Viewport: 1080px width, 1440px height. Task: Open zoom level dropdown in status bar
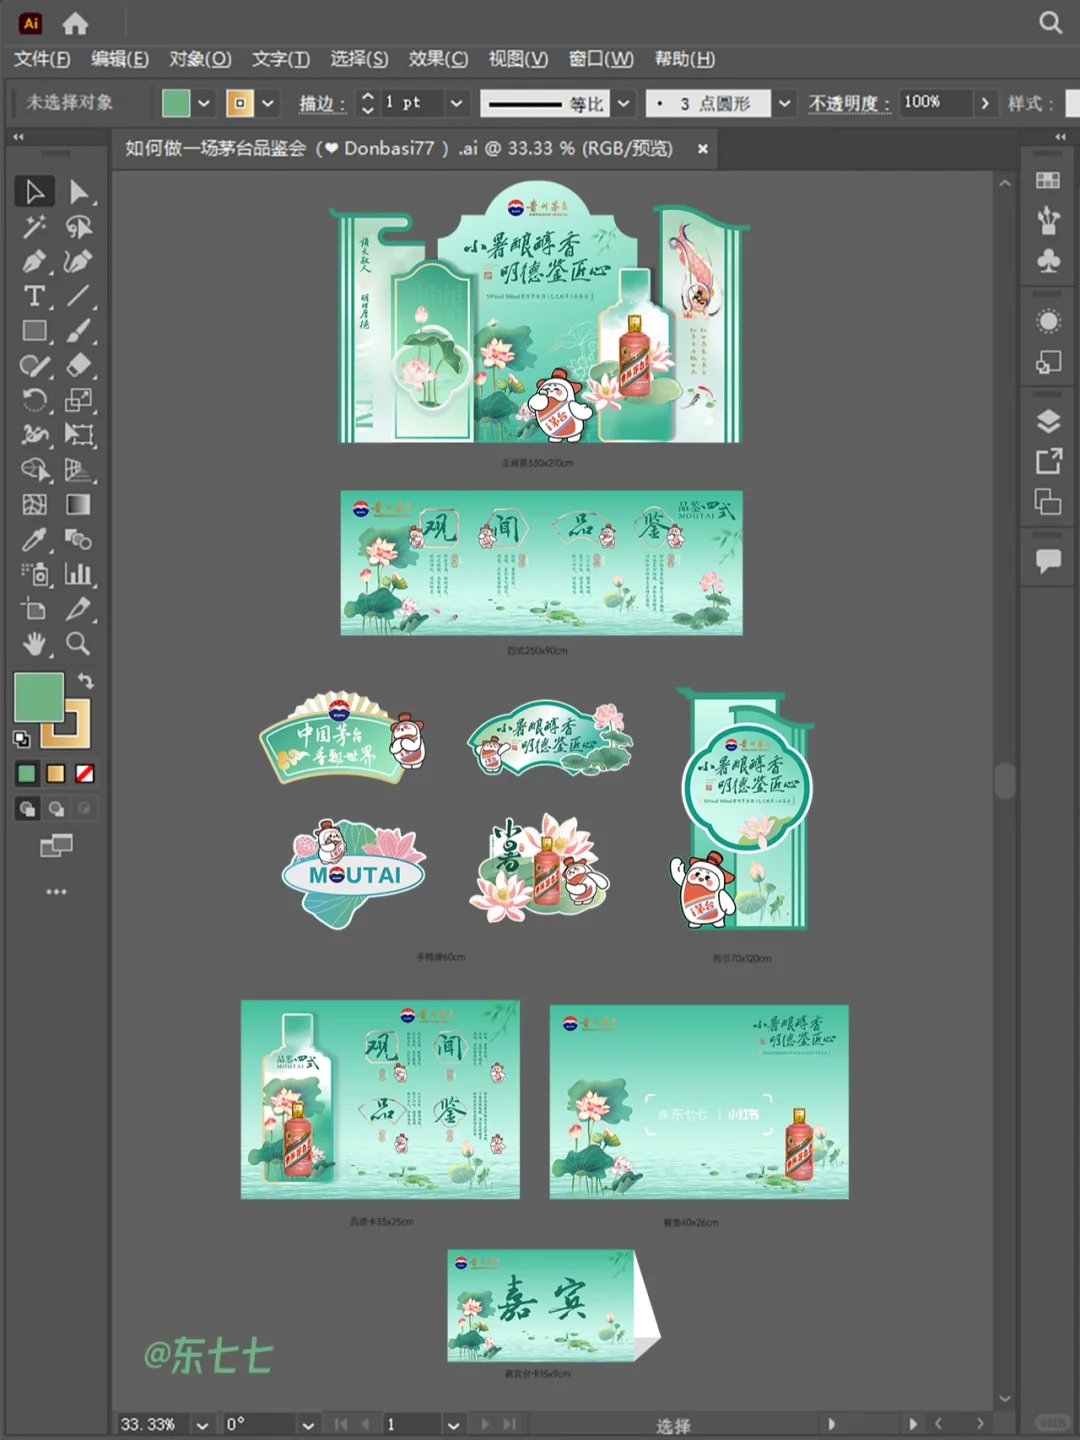pyautogui.click(x=203, y=1425)
